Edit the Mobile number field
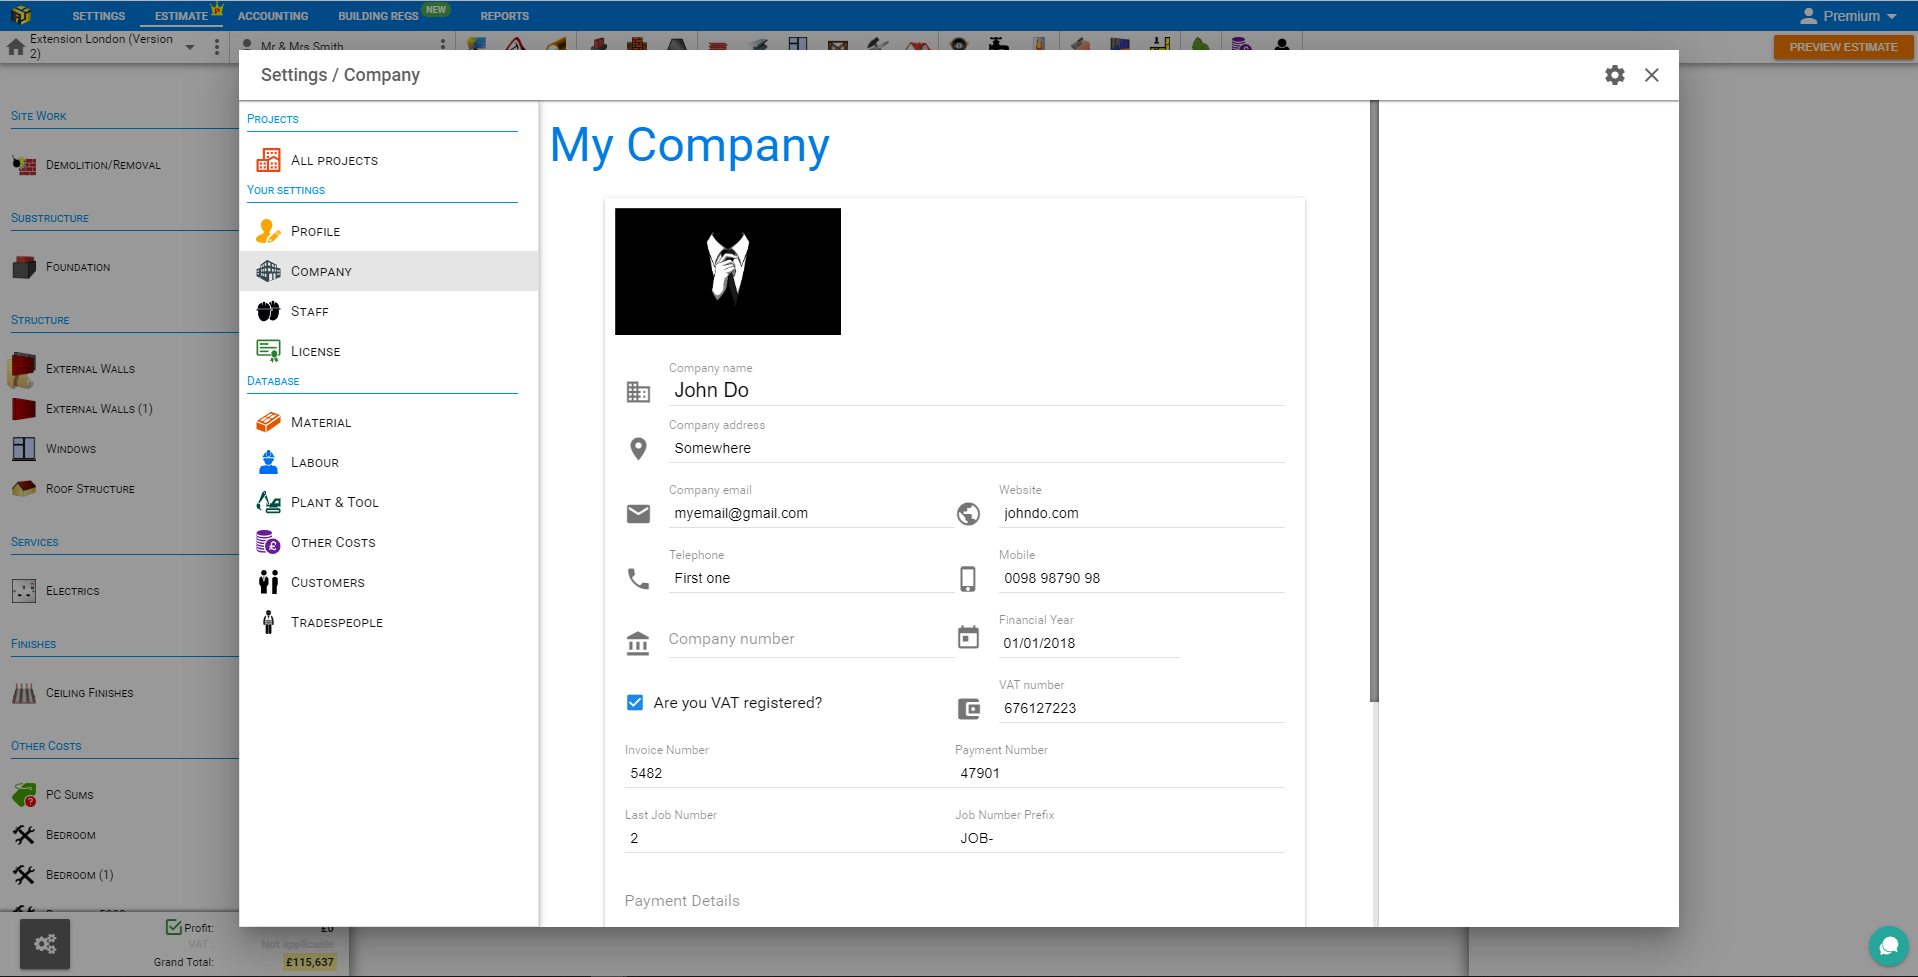Viewport: 1918px width, 977px height. click(x=1141, y=578)
